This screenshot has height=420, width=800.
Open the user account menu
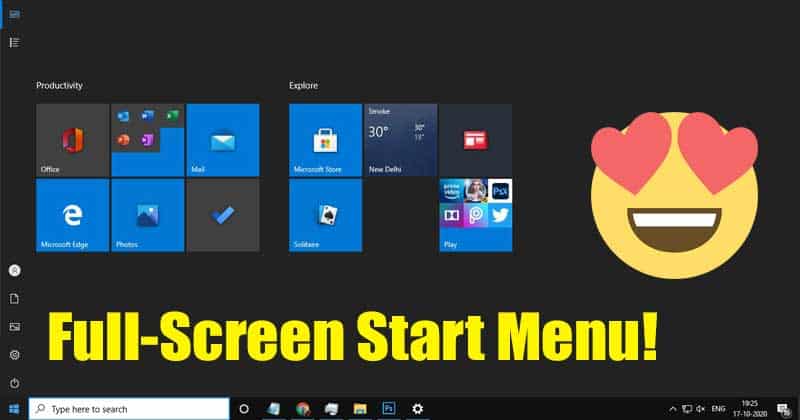point(14,270)
